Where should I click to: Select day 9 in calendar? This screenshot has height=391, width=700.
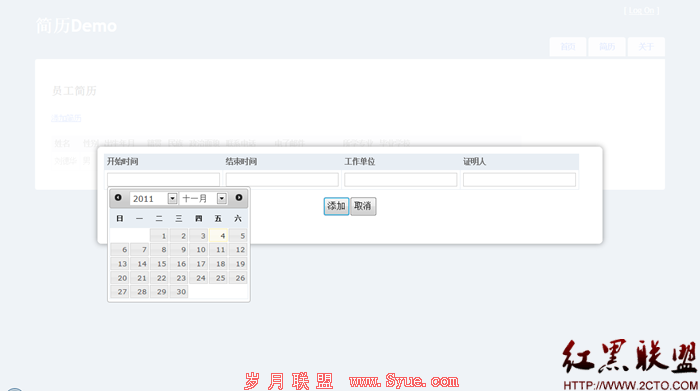click(x=179, y=250)
